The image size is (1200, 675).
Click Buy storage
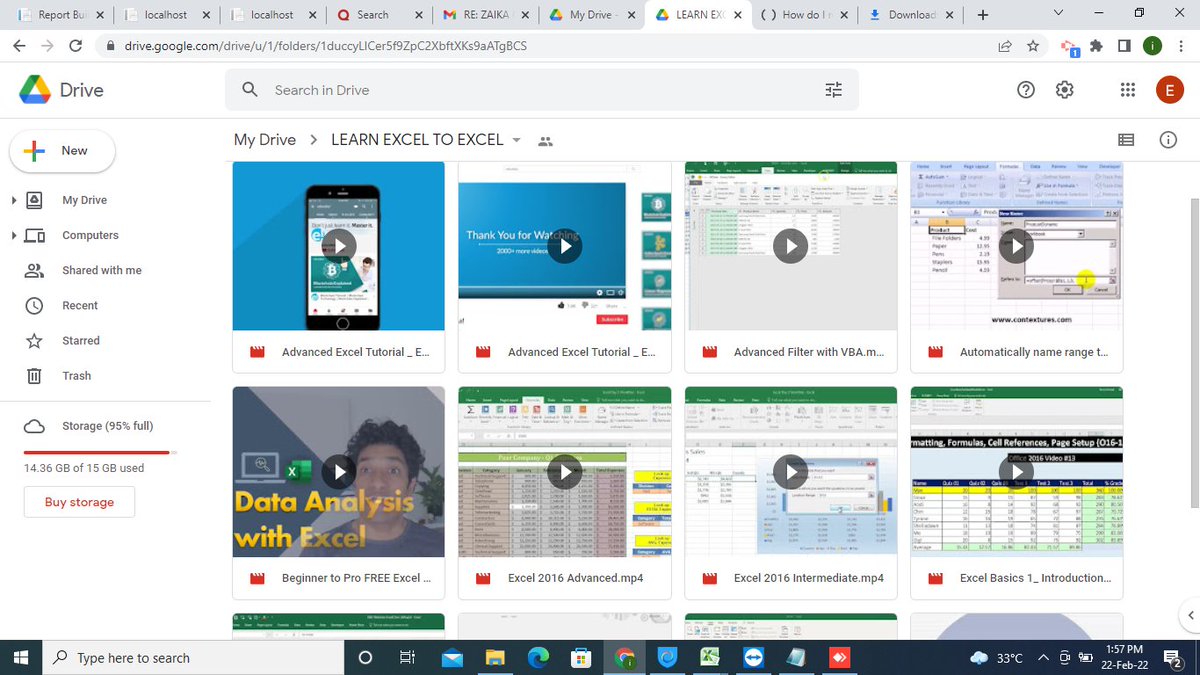(79, 502)
